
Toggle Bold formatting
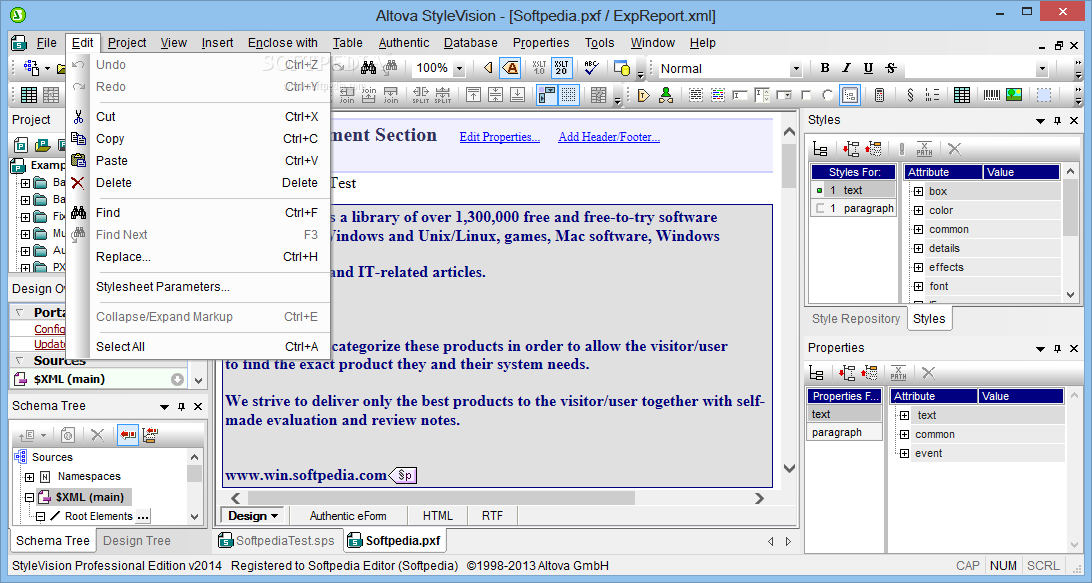(825, 68)
